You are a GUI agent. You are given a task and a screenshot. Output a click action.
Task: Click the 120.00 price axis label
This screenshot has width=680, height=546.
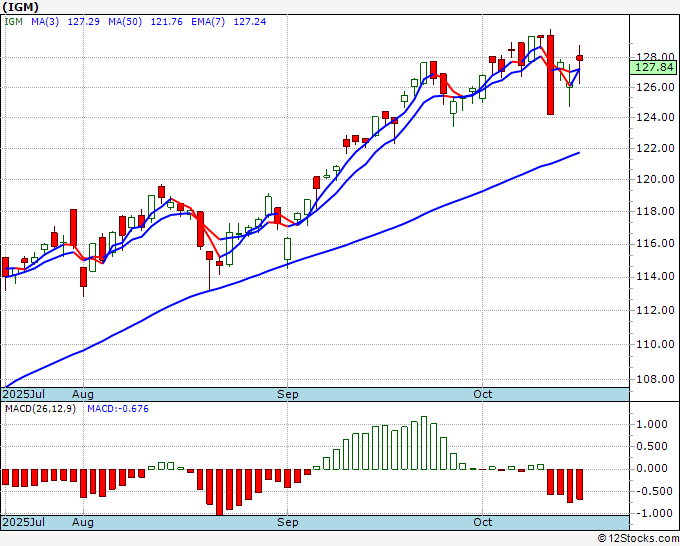point(655,179)
